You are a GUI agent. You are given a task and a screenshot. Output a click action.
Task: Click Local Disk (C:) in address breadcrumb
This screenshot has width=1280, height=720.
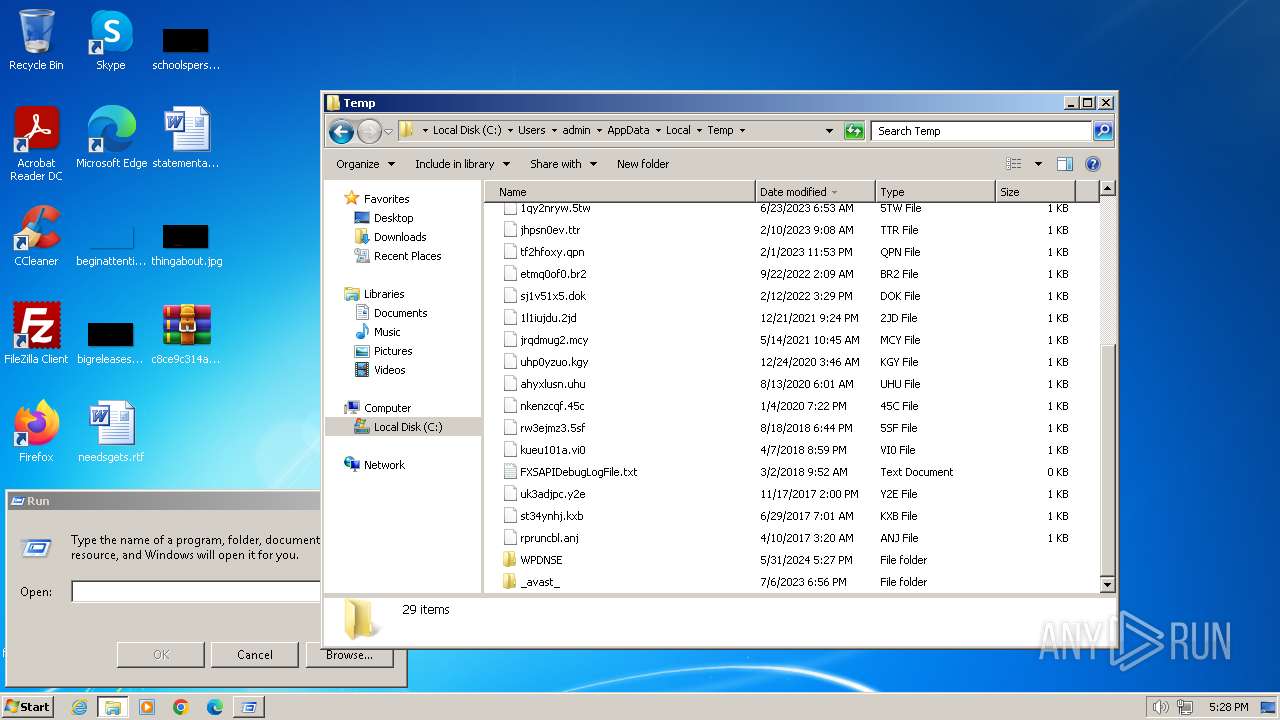click(x=467, y=130)
